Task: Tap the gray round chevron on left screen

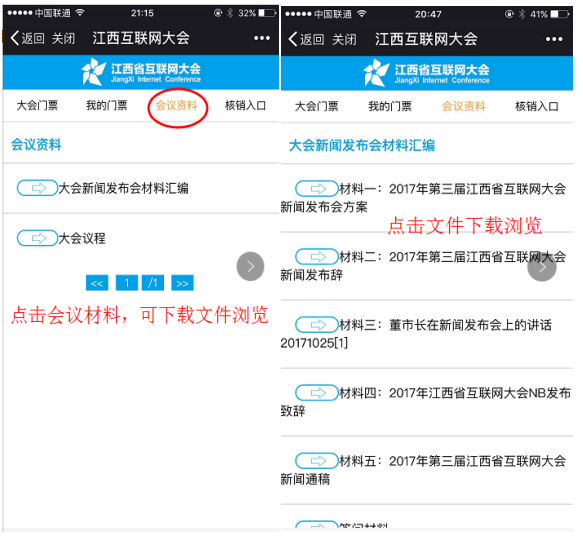Action: [x=250, y=266]
